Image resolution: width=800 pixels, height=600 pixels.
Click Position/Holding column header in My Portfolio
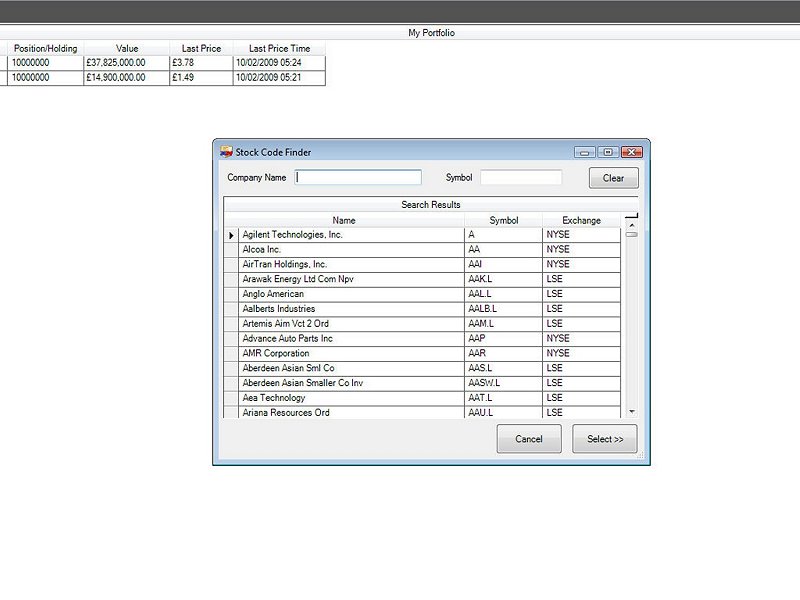coord(45,48)
